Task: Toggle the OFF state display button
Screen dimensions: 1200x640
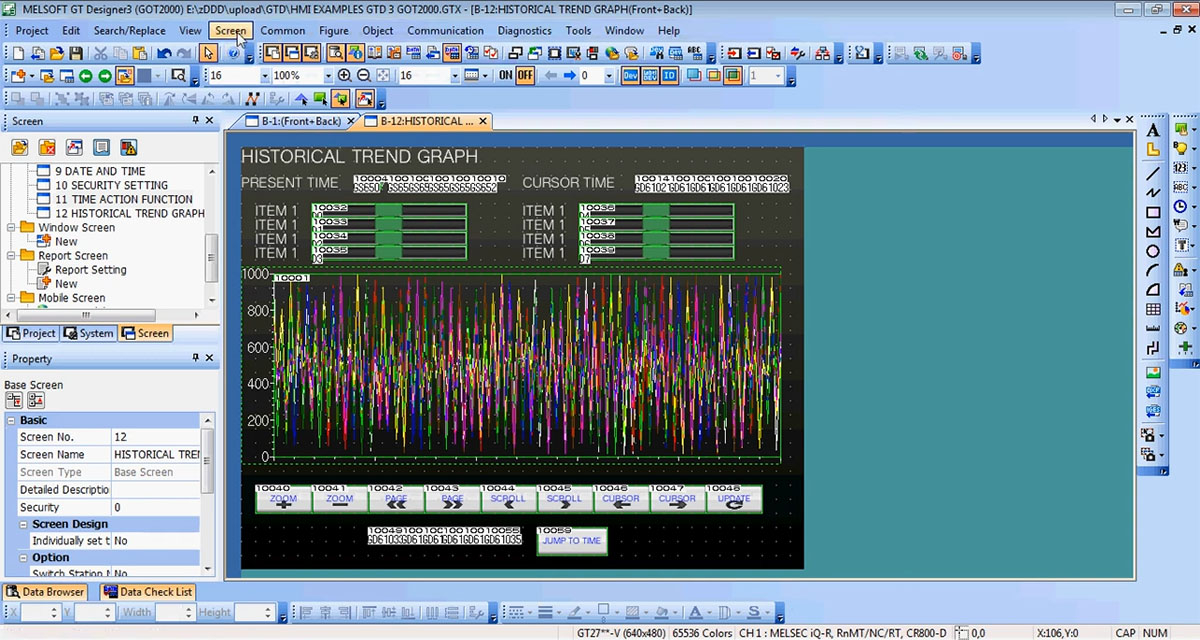Action: [x=525, y=76]
